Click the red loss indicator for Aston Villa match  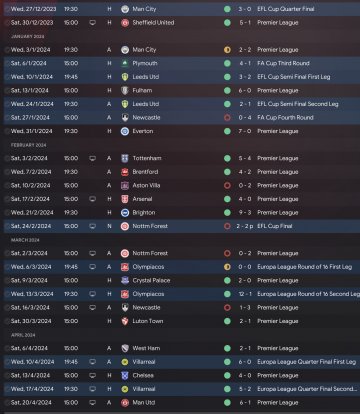pyautogui.click(x=227, y=185)
